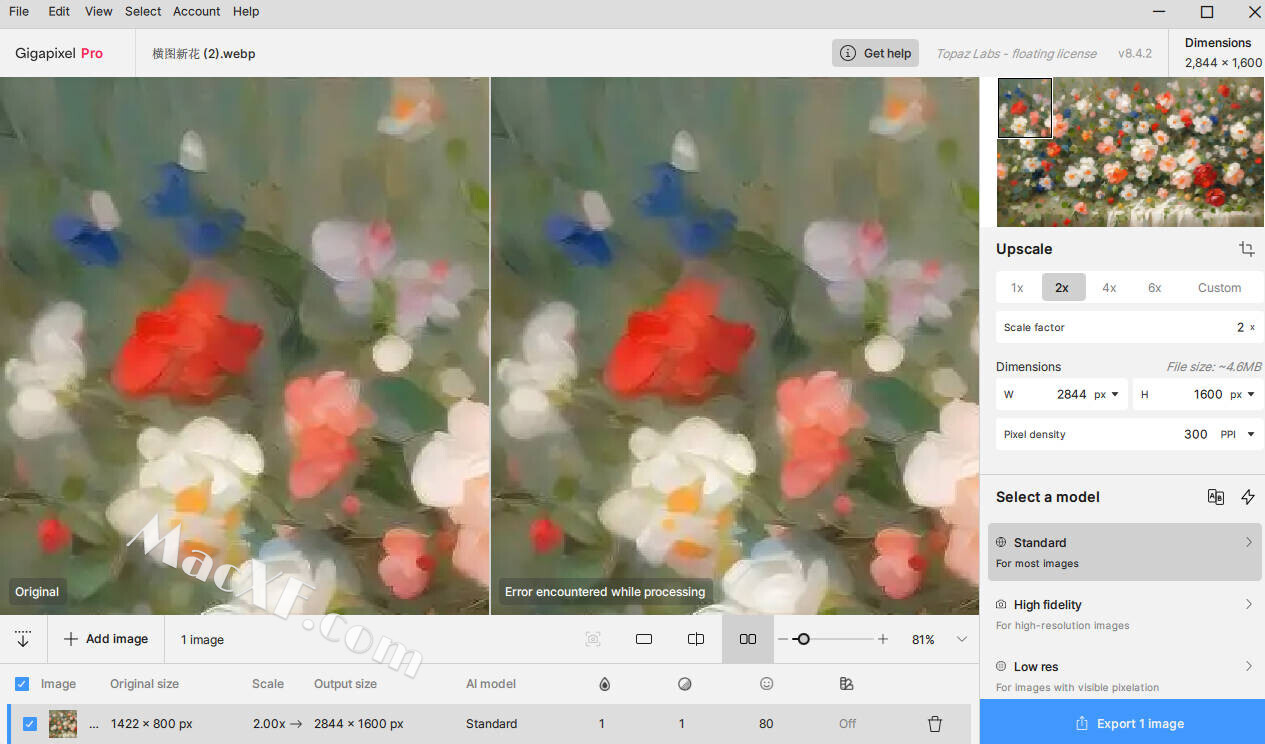Click the height value field
1265x744 pixels.
click(1208, 395)
